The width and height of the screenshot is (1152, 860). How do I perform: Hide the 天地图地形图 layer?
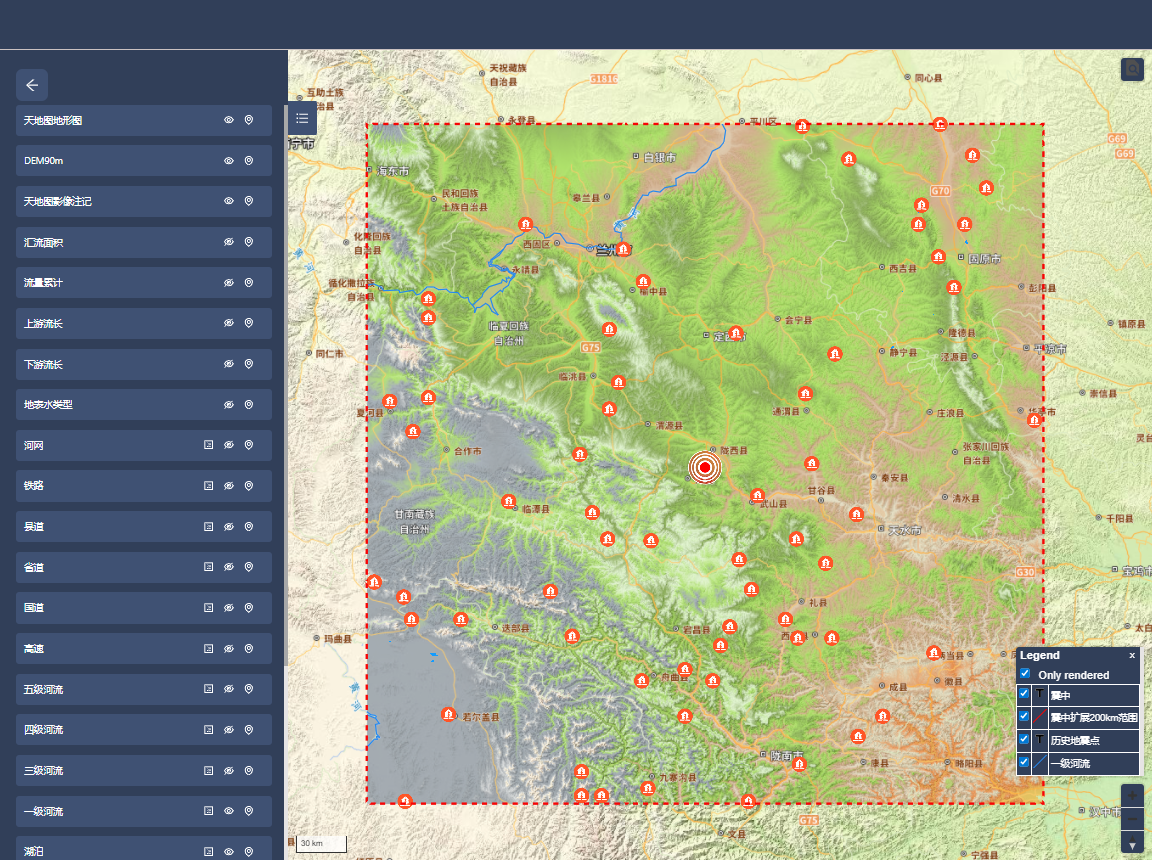pos(228,120)
